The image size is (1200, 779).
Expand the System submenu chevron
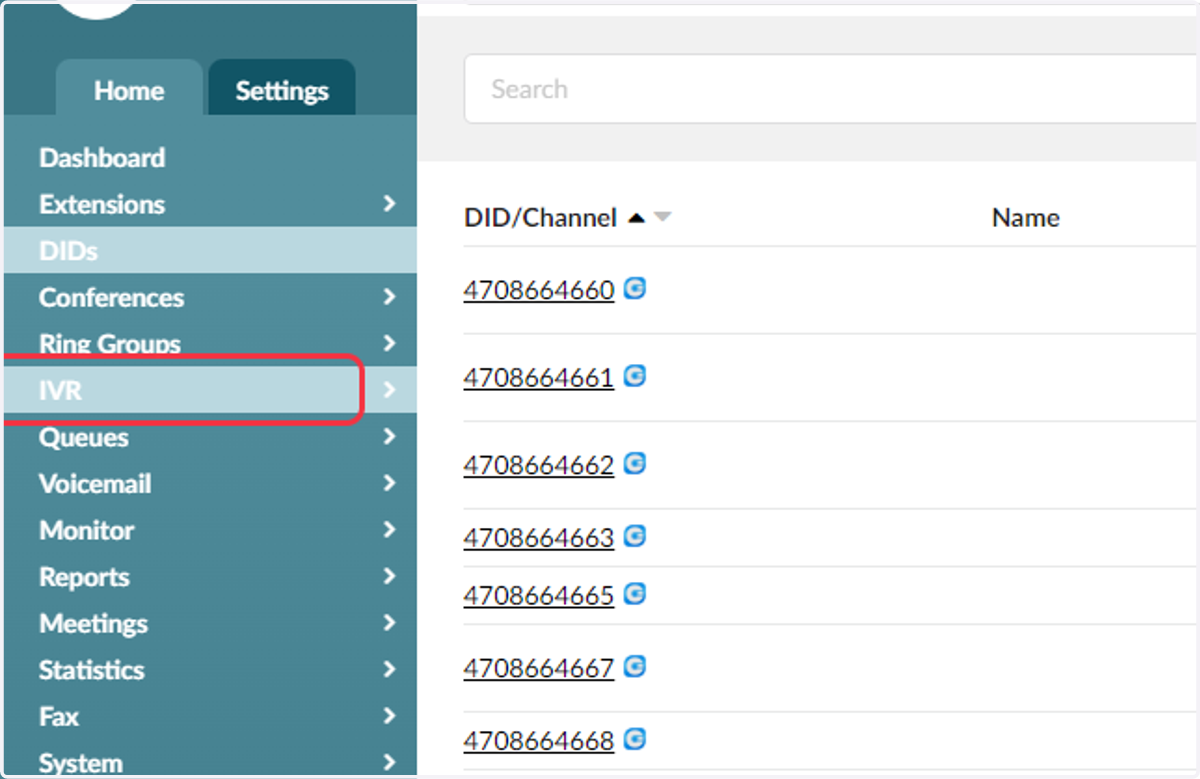390,762
